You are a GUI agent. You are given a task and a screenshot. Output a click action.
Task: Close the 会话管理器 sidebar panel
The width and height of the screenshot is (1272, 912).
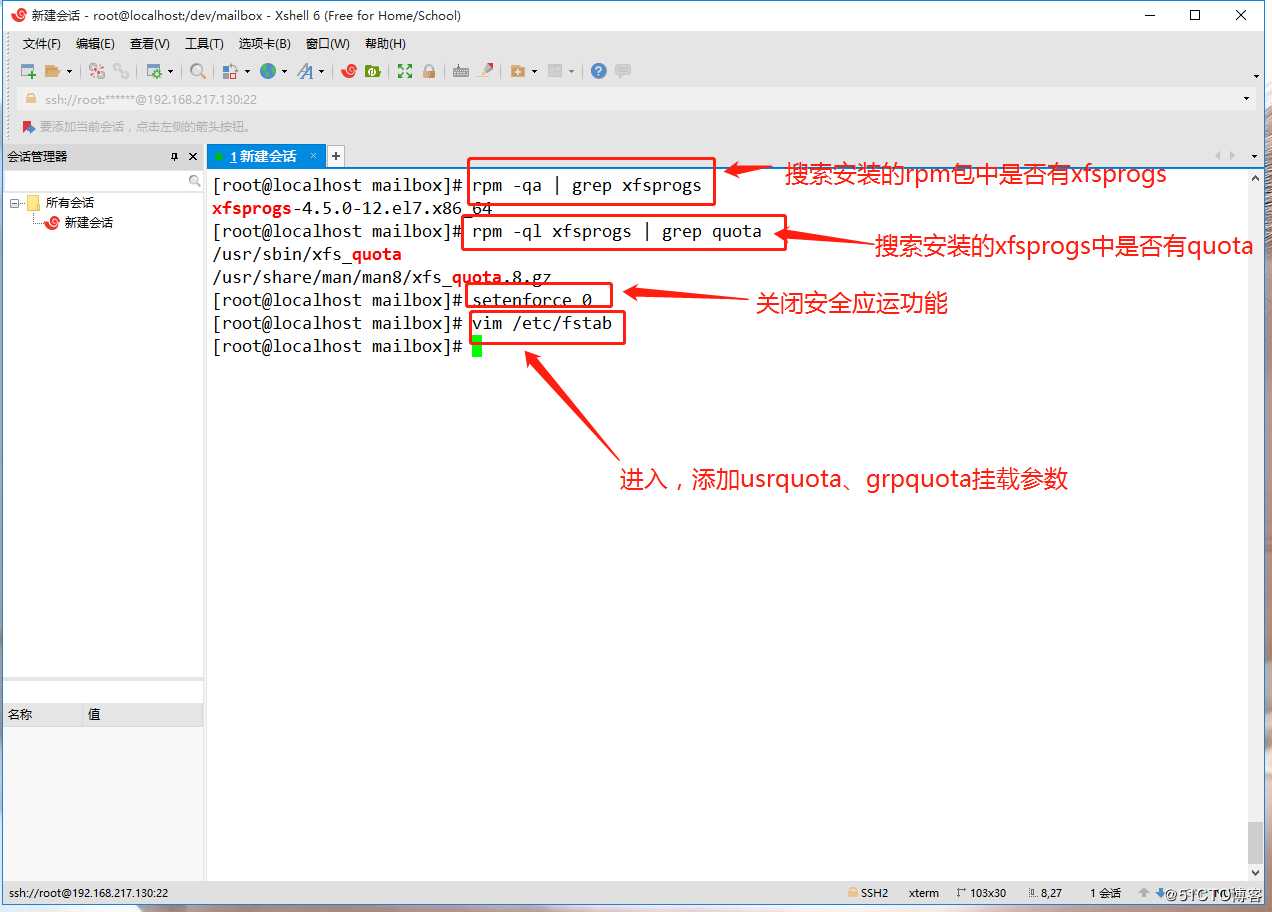tap(195, 156)
